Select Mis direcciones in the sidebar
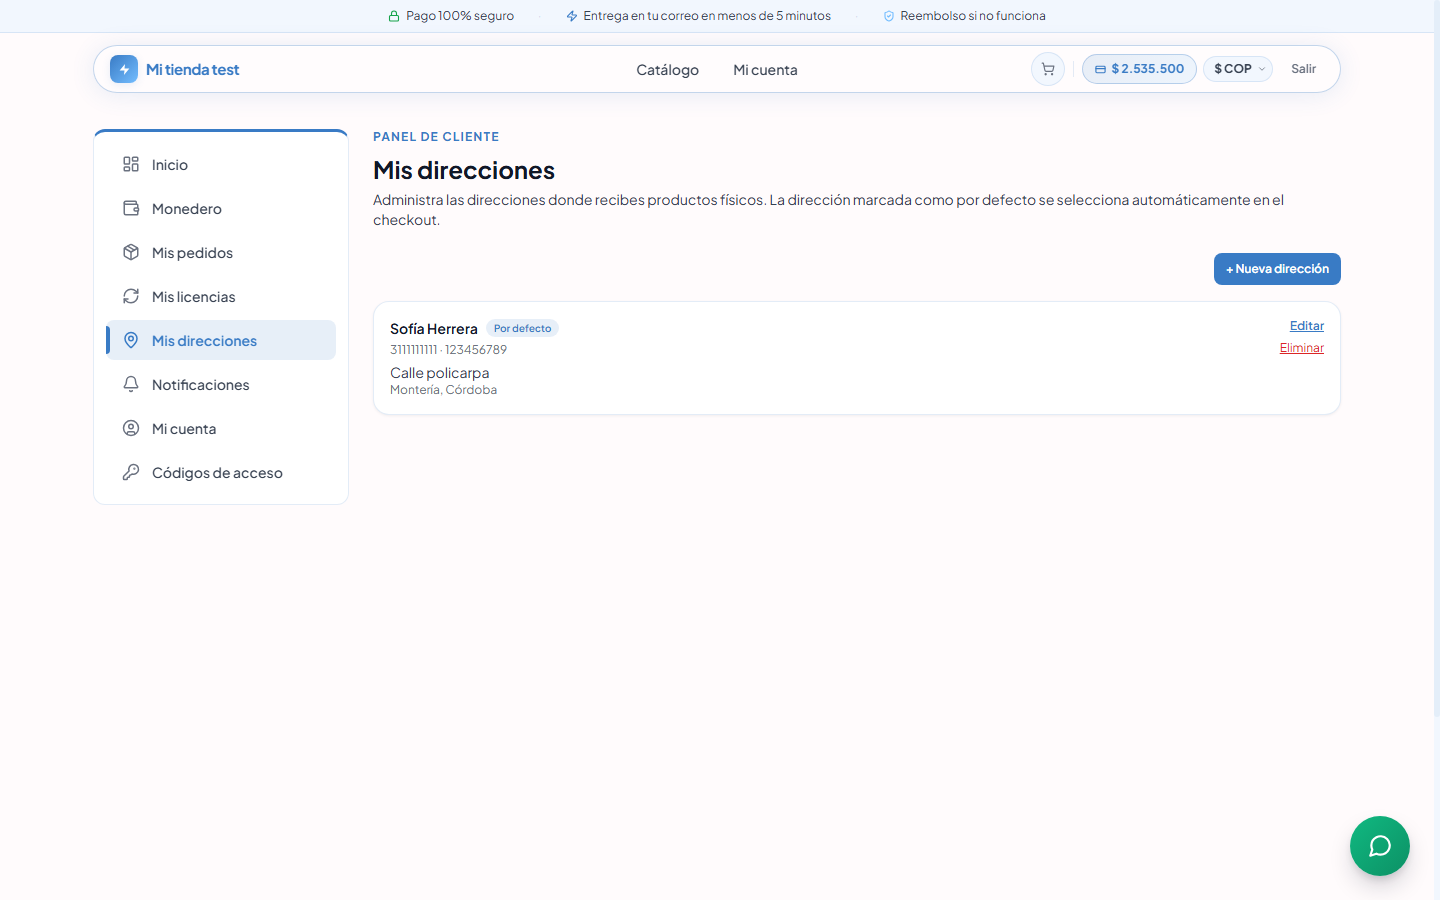Screen dimensions: 1440x900 click(221, 340)
